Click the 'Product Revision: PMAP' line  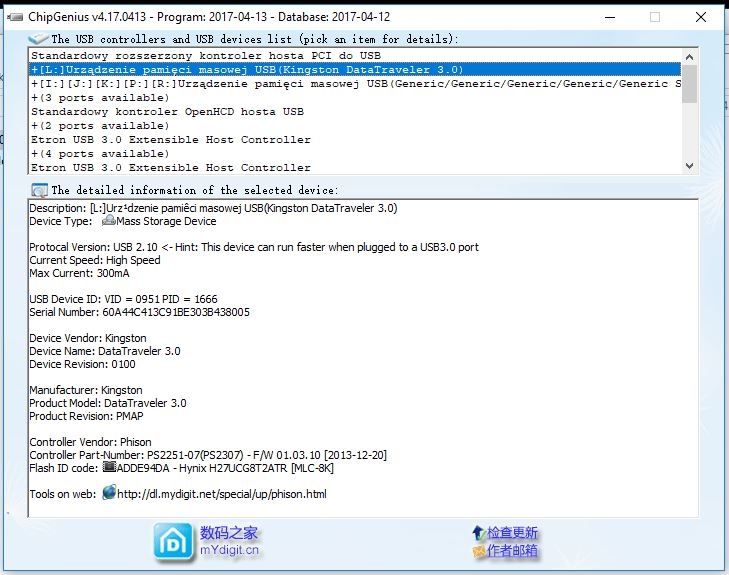[x=86, y=416]
